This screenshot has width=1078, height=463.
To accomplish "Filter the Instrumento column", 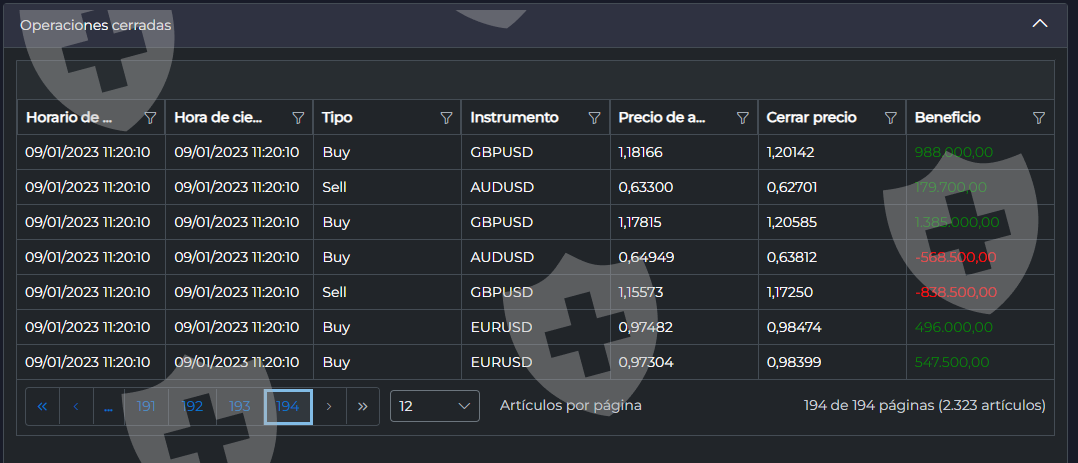I will (594, 118).
